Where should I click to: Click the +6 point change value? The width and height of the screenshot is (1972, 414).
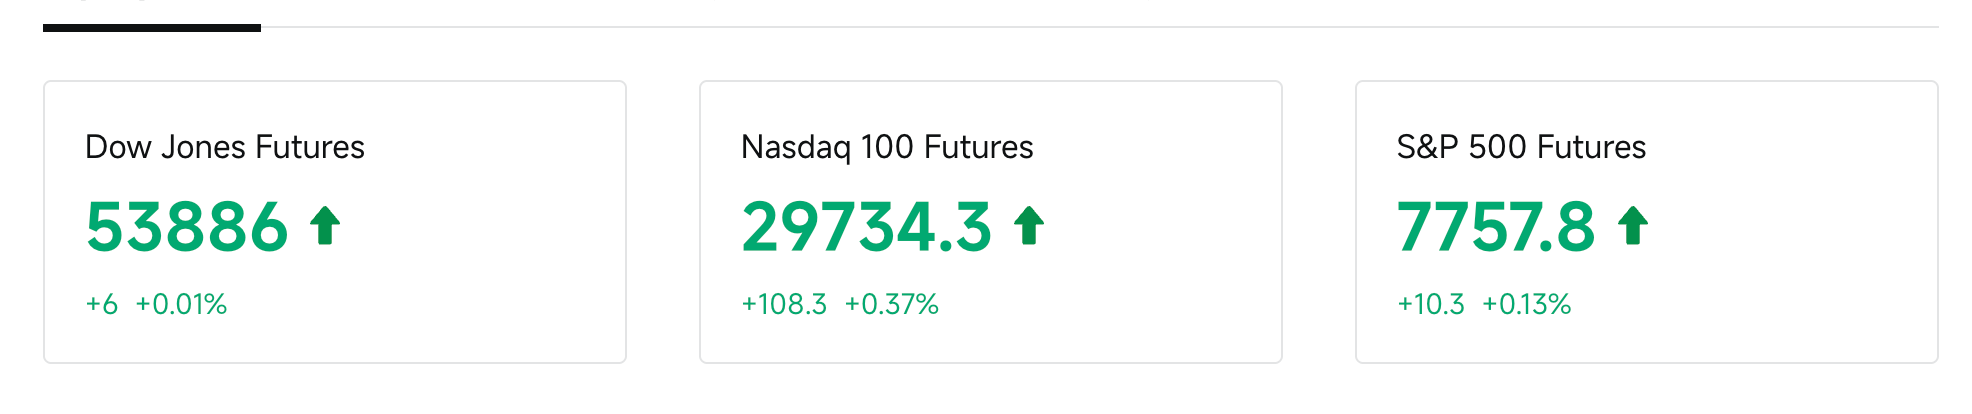[x=102, y=304]
